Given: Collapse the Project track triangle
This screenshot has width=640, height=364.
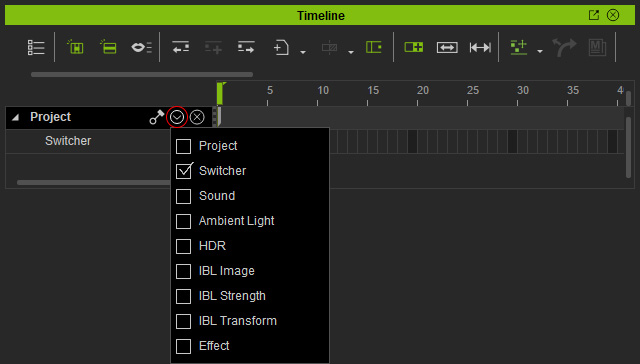Looking at the screenshot, I should tap(16, 118).
